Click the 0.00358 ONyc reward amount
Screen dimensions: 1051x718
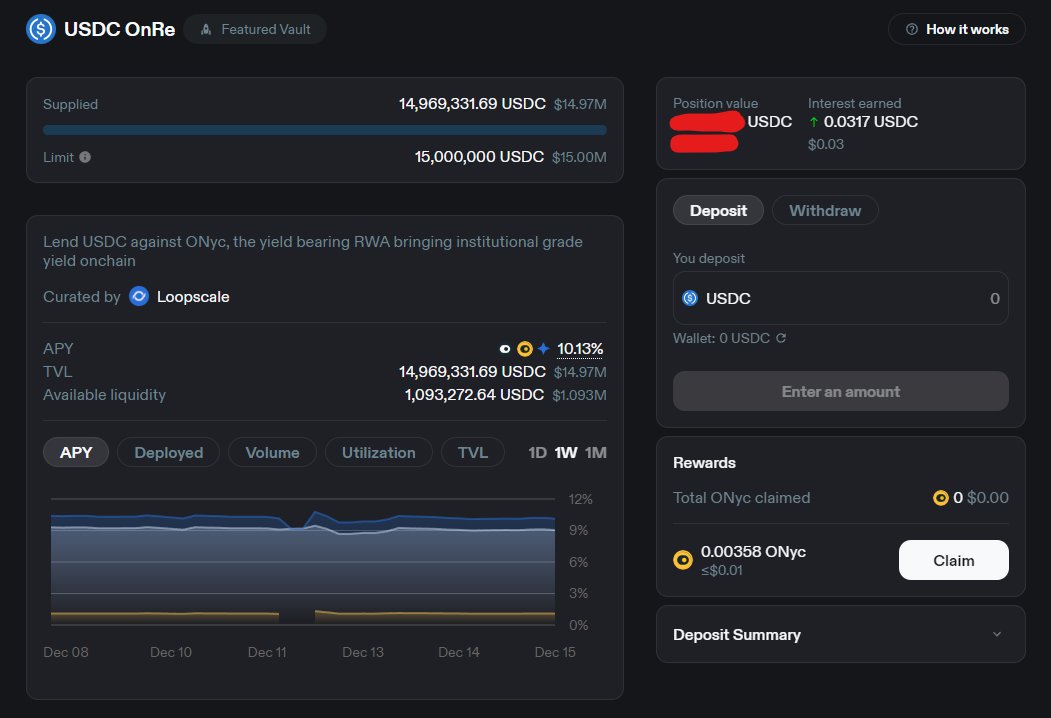click(x=753, y=552)
